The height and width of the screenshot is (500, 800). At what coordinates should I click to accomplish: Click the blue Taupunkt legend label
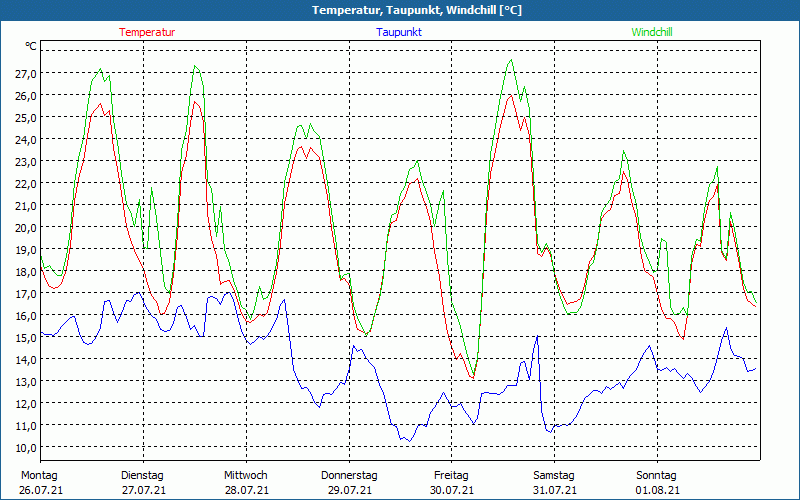(399, 32)
